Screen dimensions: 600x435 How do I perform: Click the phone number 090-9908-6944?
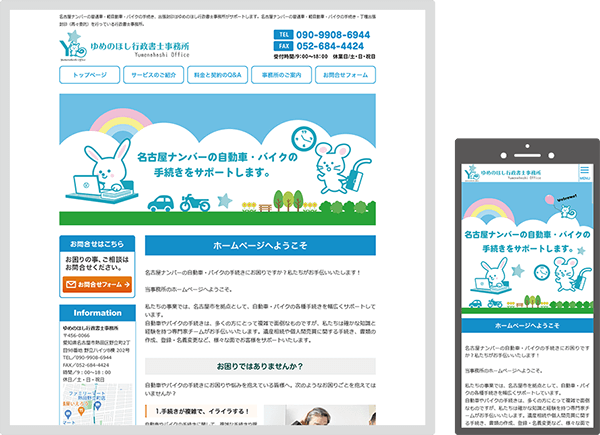point(332,34)
